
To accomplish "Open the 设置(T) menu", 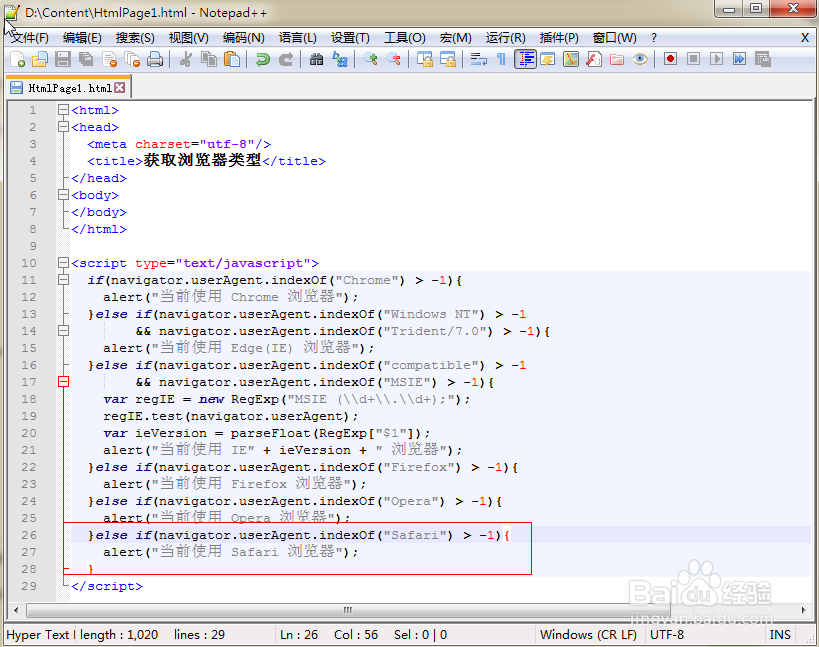I will [350, 38].
